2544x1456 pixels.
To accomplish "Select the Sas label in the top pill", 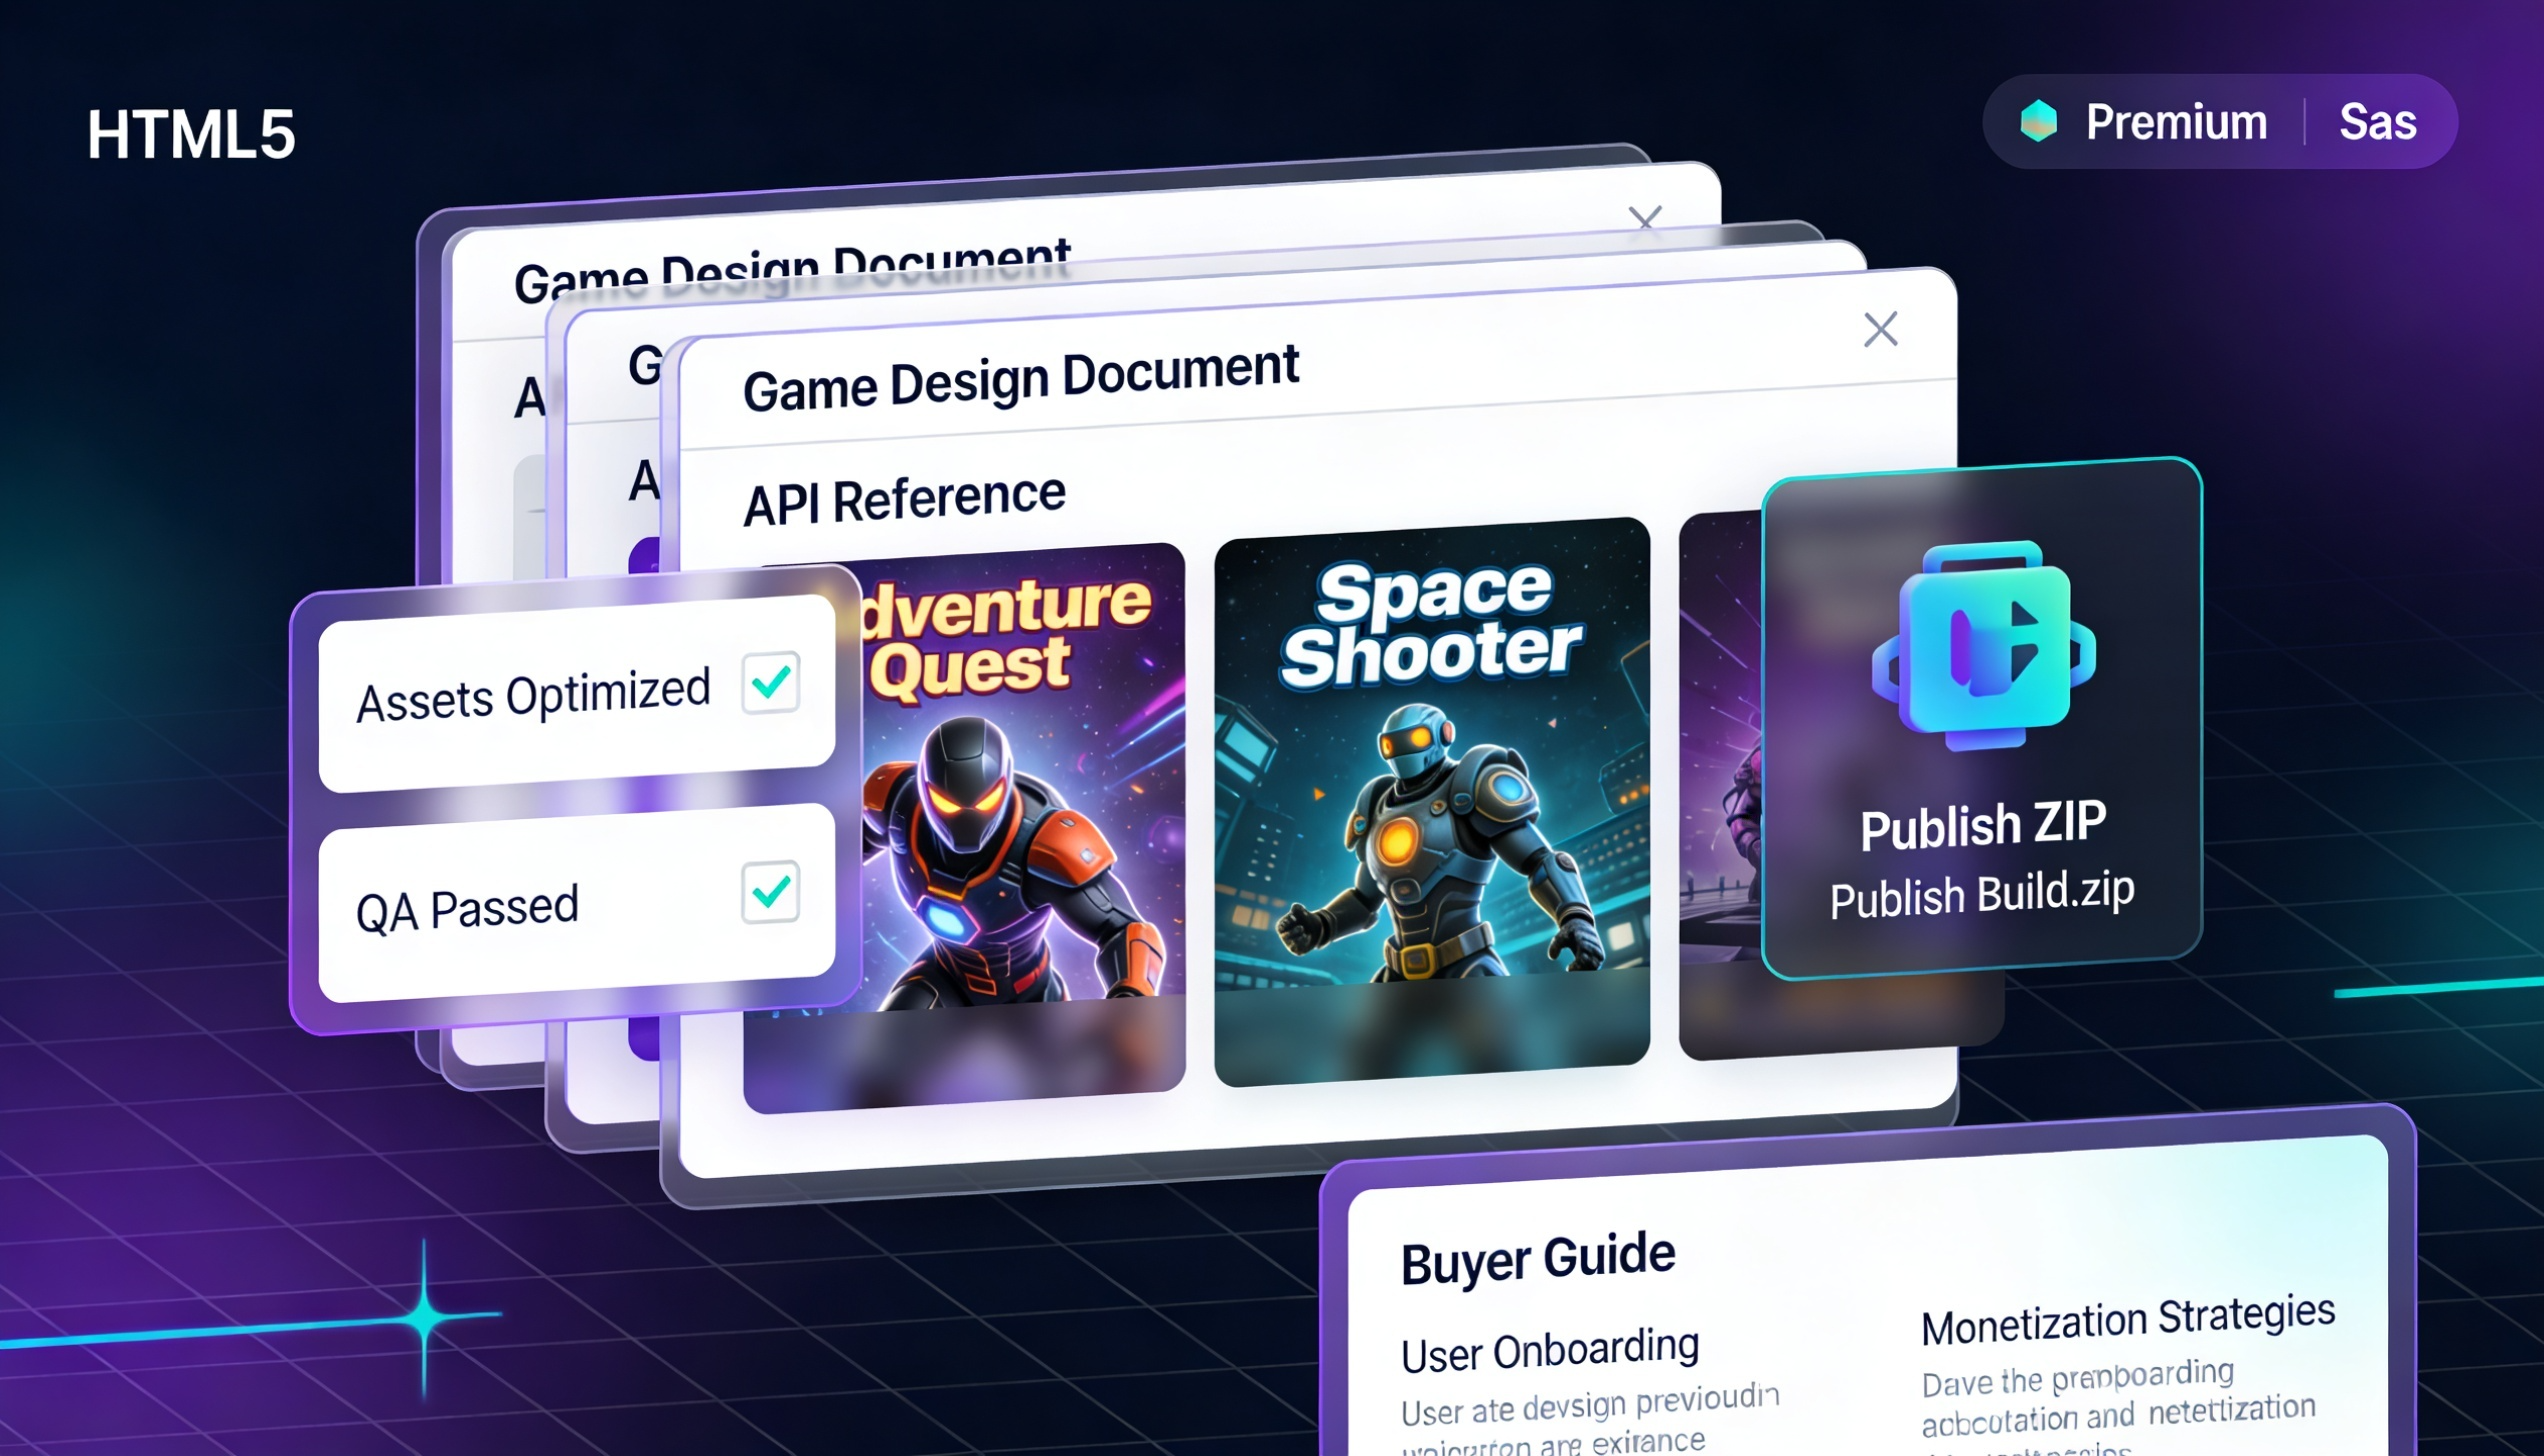I will [2377, 123].
